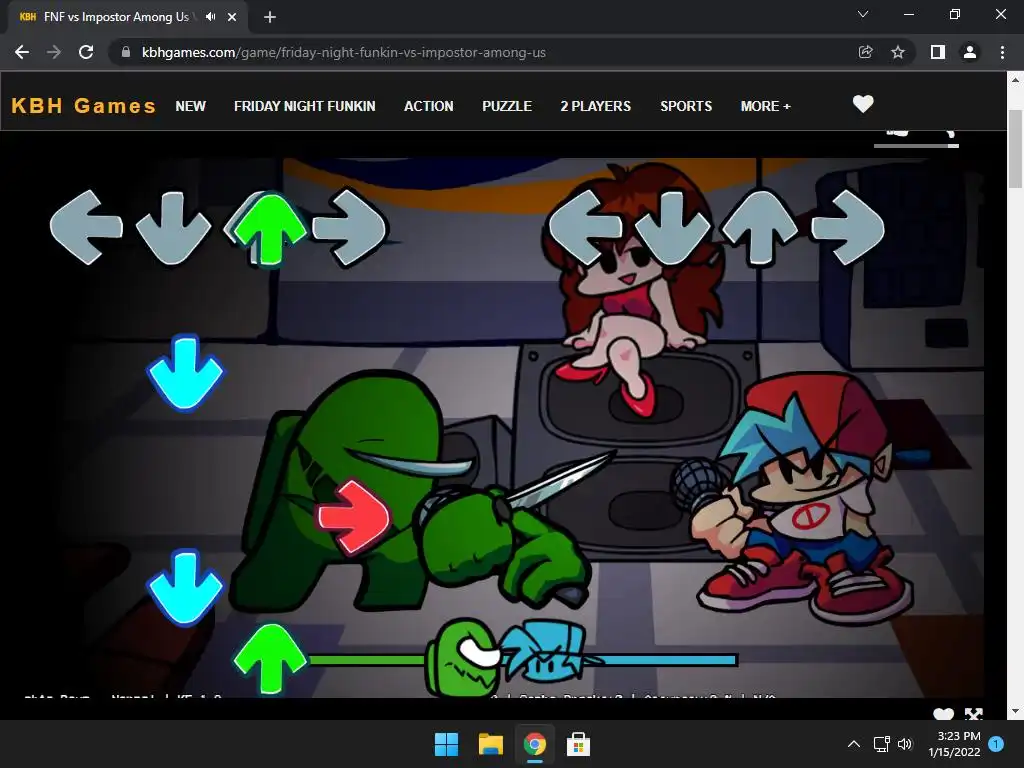Image resolution: width=1024 pixels, height=768 pixels.
Task: Show hidden system tray icons
Action: click(854, 744)
